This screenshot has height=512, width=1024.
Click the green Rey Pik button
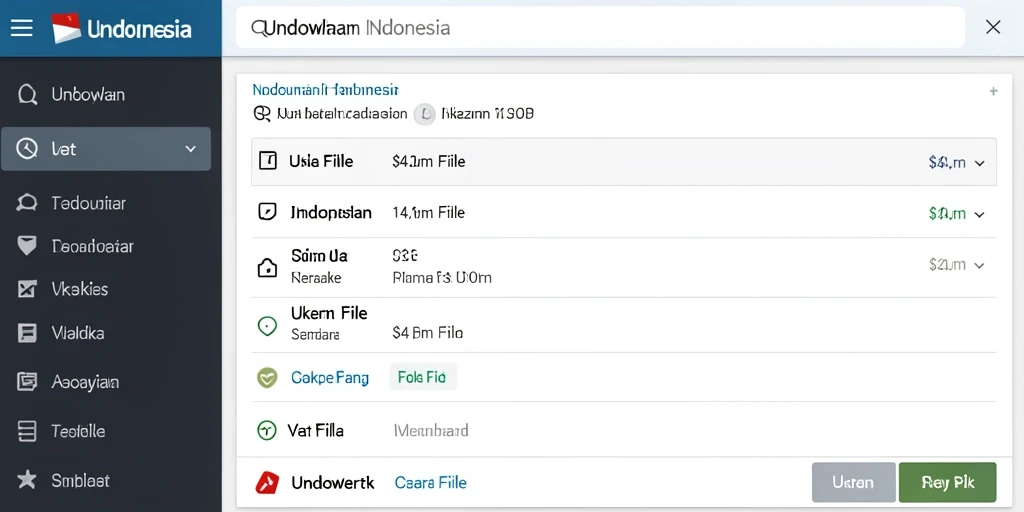point(948,482)
